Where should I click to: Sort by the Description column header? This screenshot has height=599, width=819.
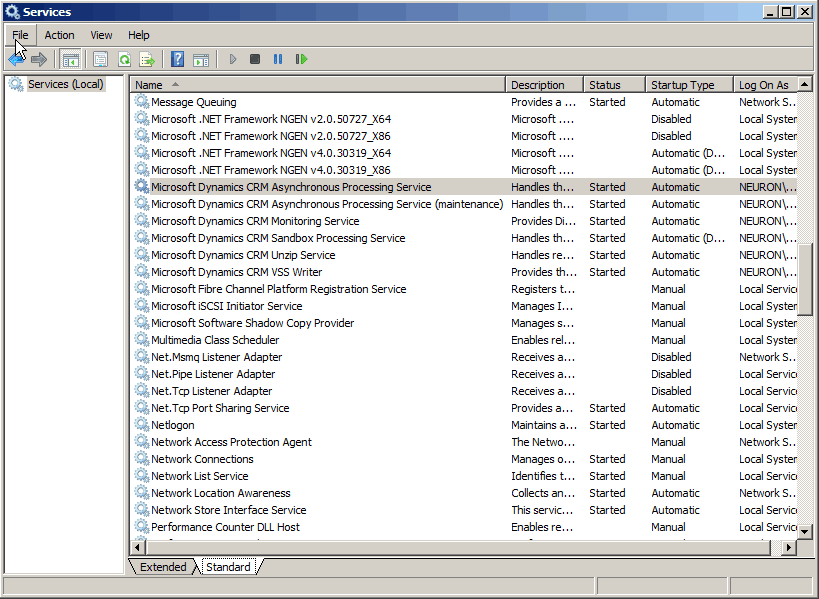pyautogui.click(x=544, y=85)
